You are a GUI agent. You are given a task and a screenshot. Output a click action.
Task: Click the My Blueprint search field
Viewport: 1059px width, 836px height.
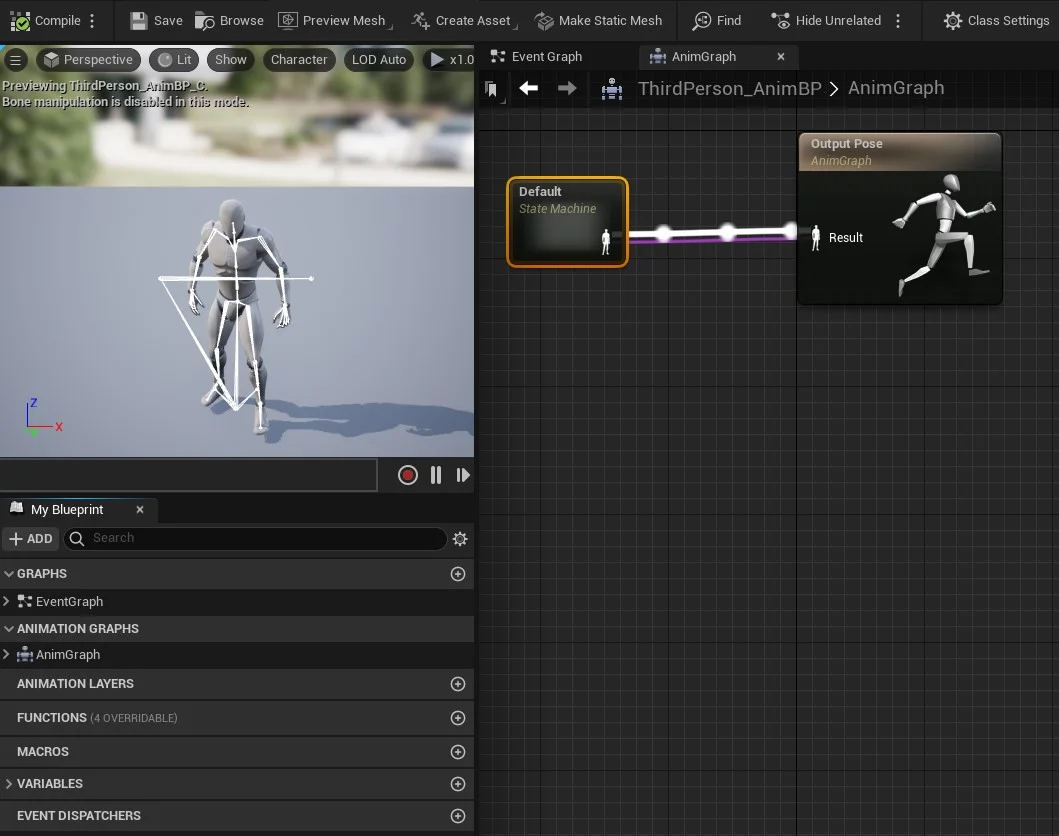pos(255,538)
